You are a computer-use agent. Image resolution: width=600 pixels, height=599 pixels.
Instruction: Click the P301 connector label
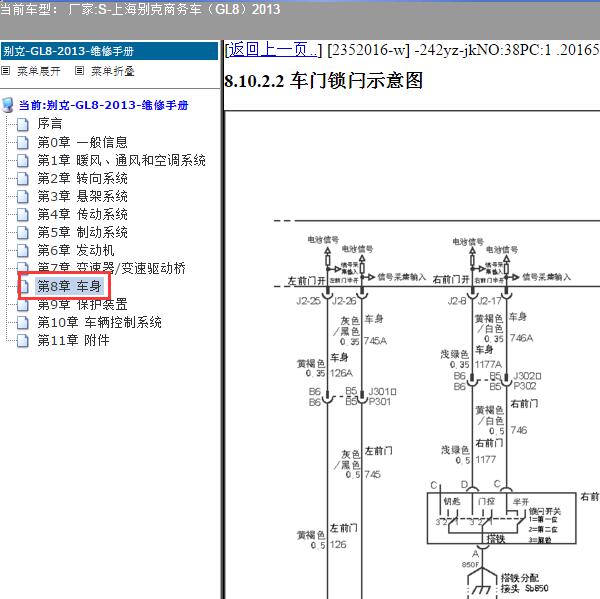[380, 402]
